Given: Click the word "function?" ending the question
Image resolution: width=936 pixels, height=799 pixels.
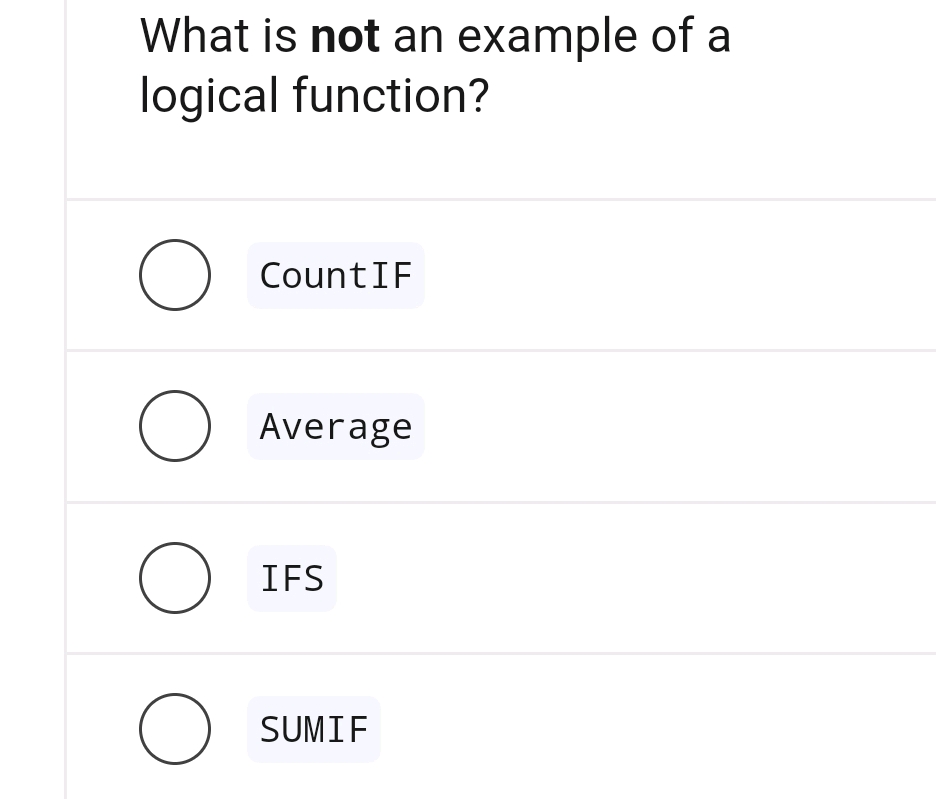Looking at the screenshot, I should (x=391, y=96).
